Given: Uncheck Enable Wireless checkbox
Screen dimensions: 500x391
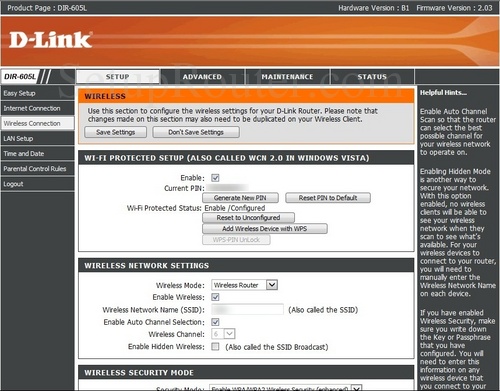Looking at the screenshot, I should tap(215, 297).
